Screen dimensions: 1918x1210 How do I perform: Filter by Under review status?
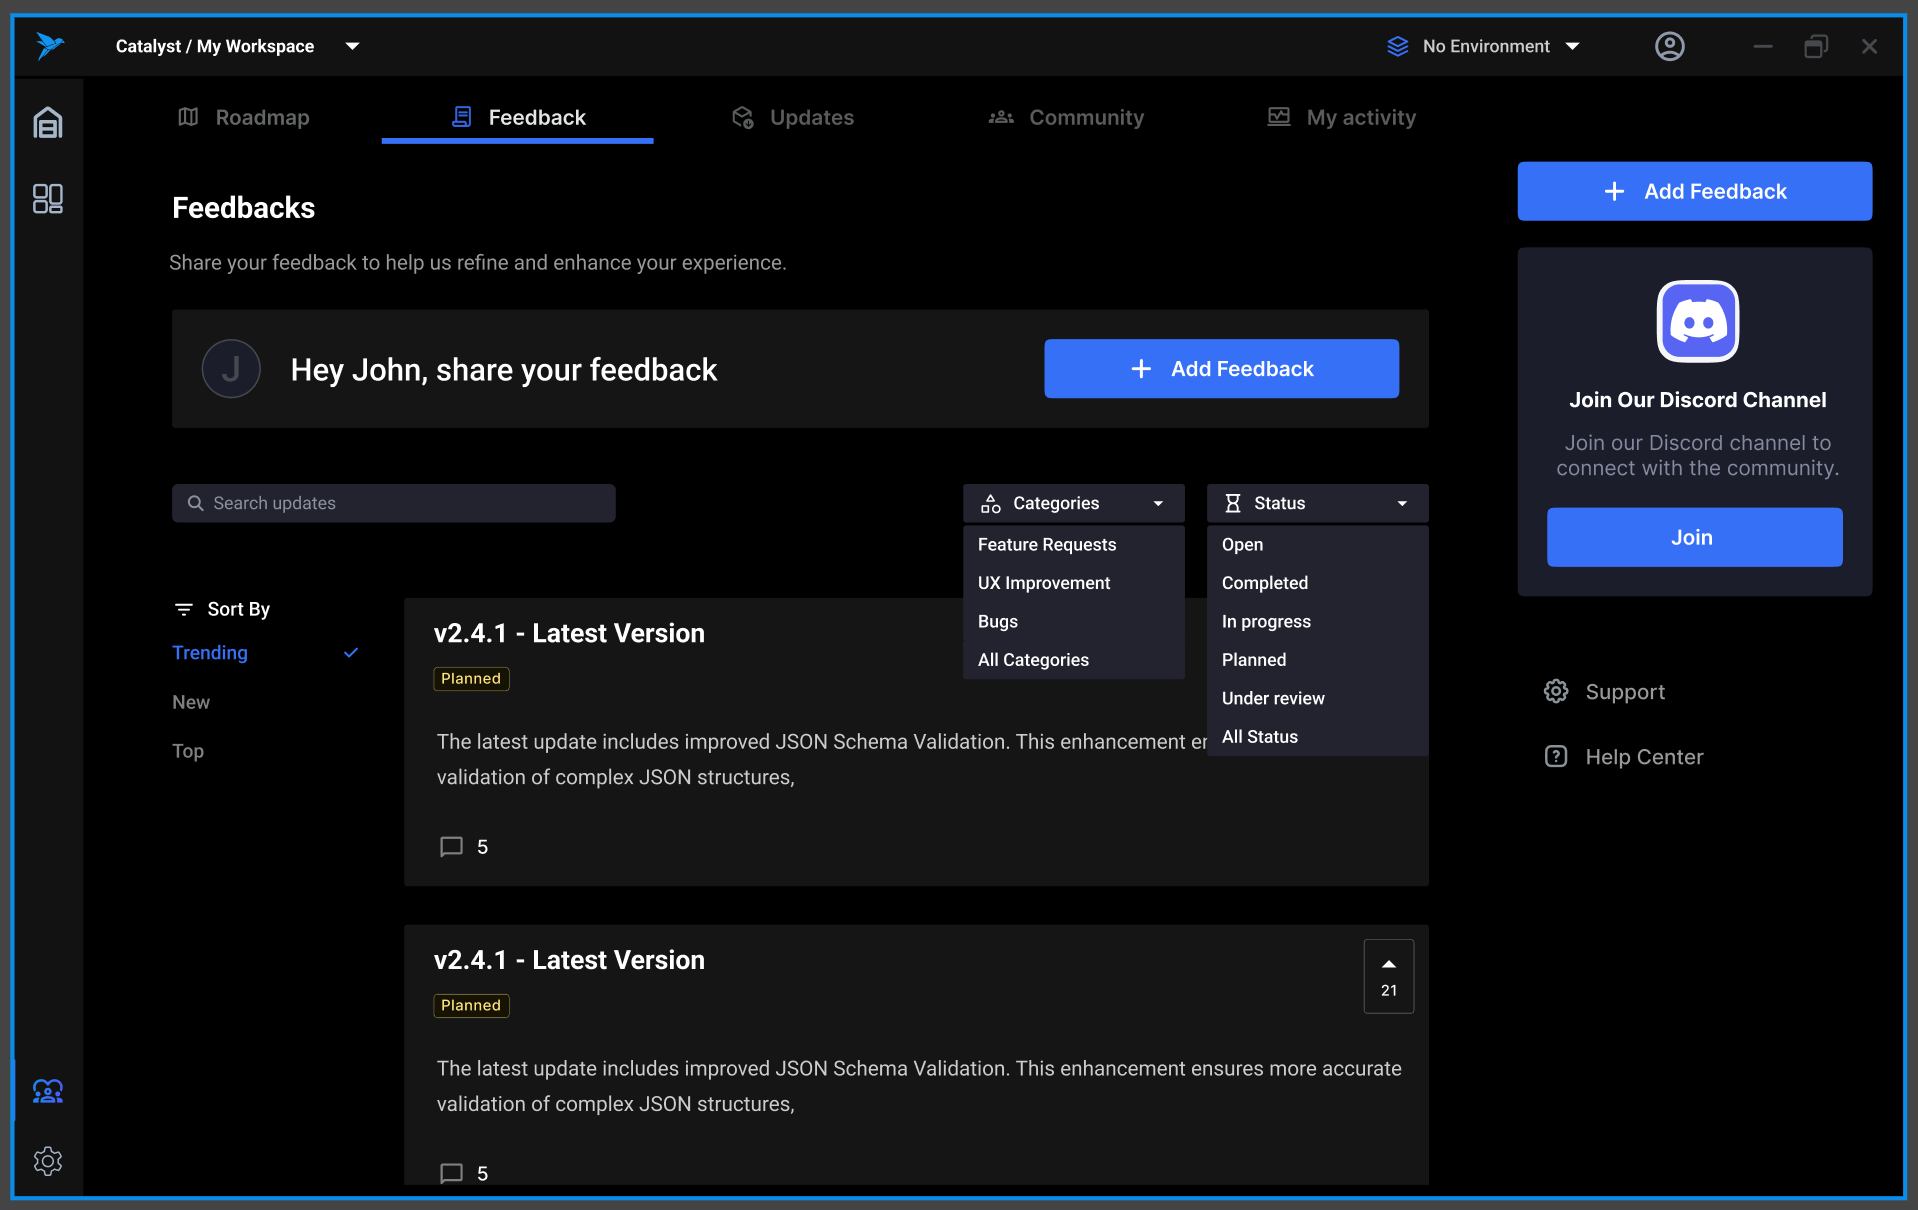pos(1317,698)
